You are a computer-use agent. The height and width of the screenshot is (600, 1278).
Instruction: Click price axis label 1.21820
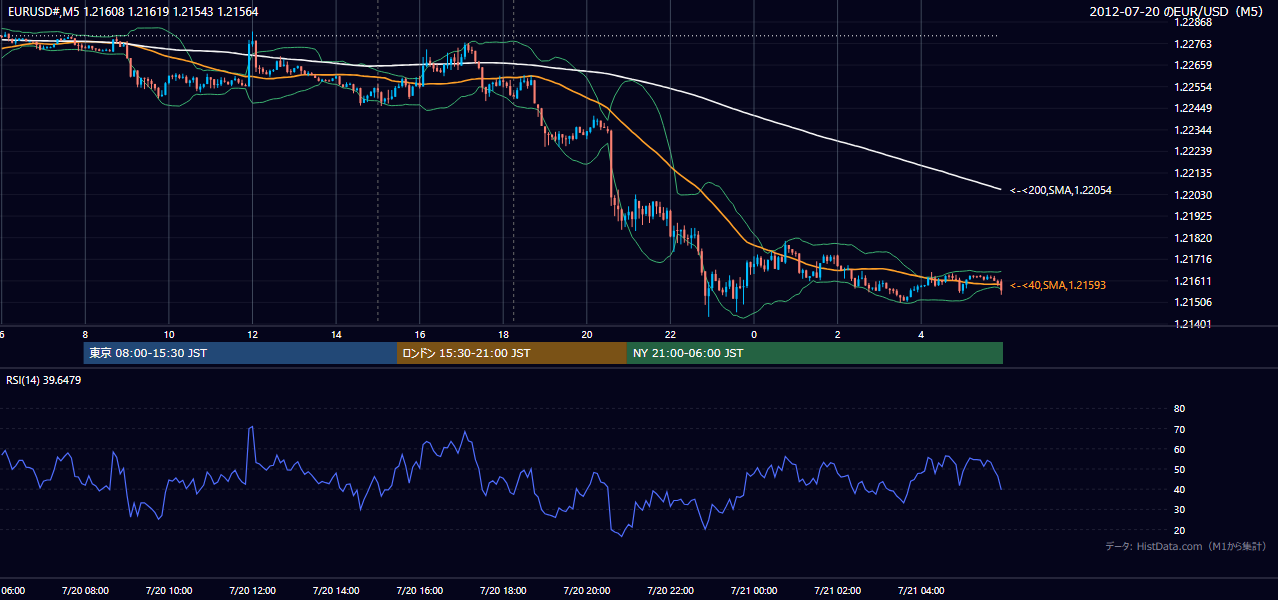[1193, 238]
